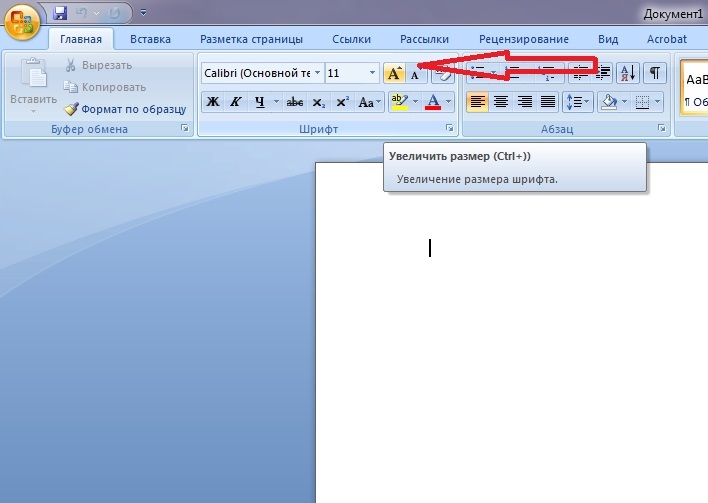The height and width of the screenshot is (503, 708).
Task: Open the round Office button menu
Action: (22, 21)
